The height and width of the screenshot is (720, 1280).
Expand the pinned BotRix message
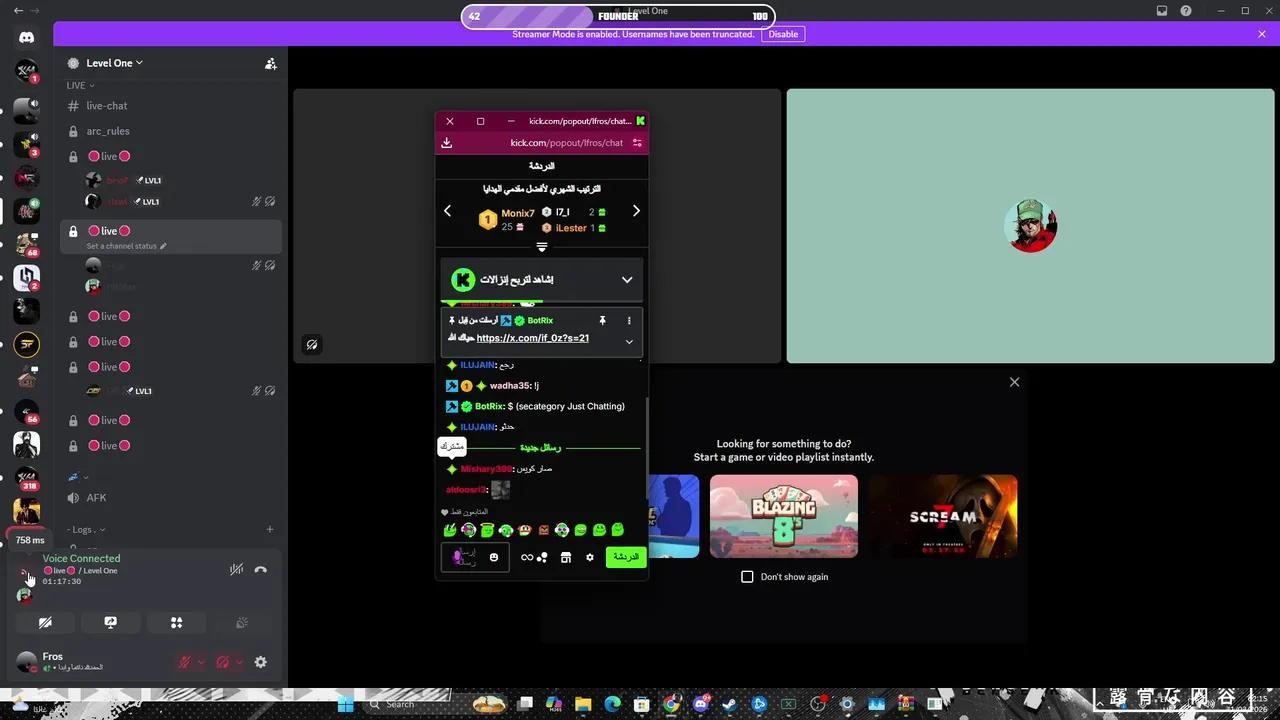pos(629,342)
